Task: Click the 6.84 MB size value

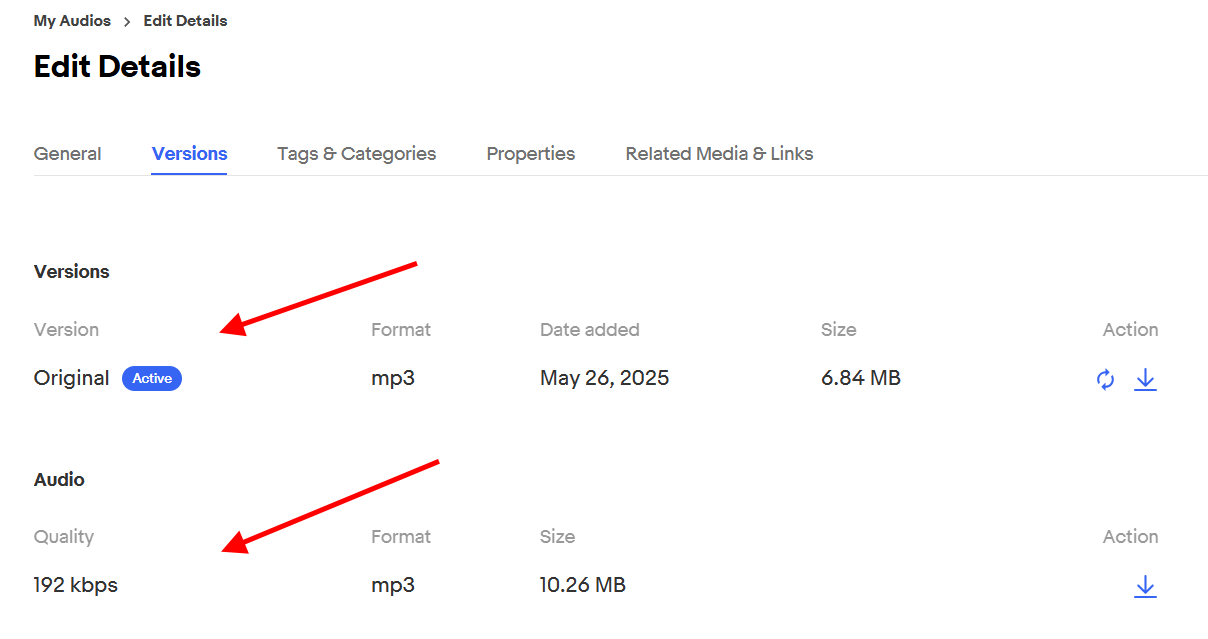Action: [x=860, y=378]
